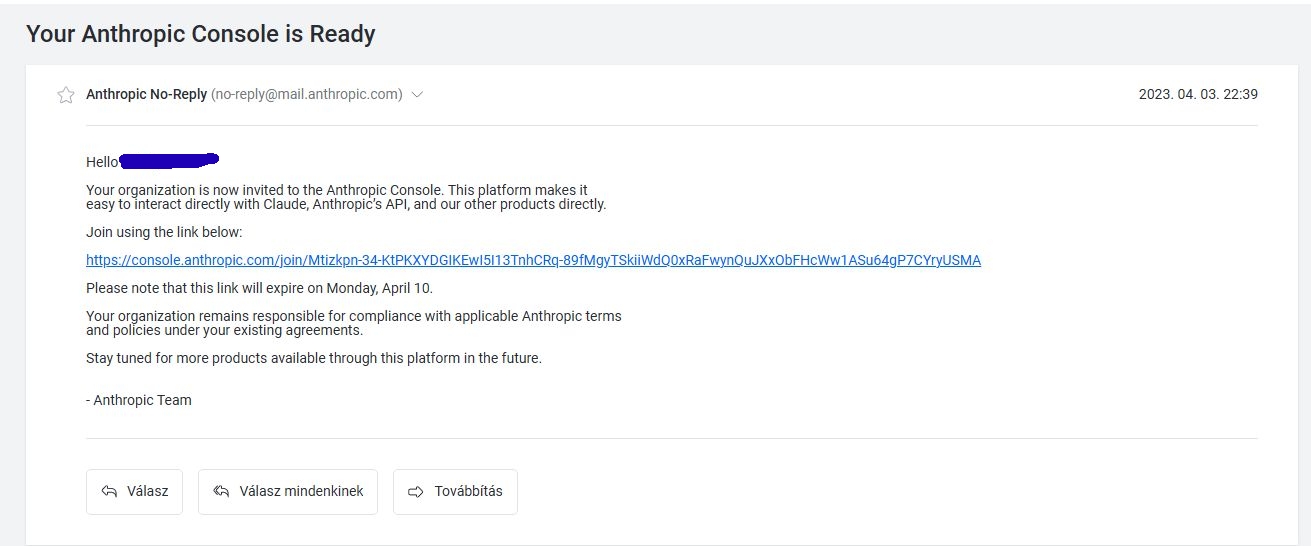Image resolution: width=1311 pixels, height=546 pixels.
Task: Expand sender details chevron next to no-reply address
Action: (417, 95)
